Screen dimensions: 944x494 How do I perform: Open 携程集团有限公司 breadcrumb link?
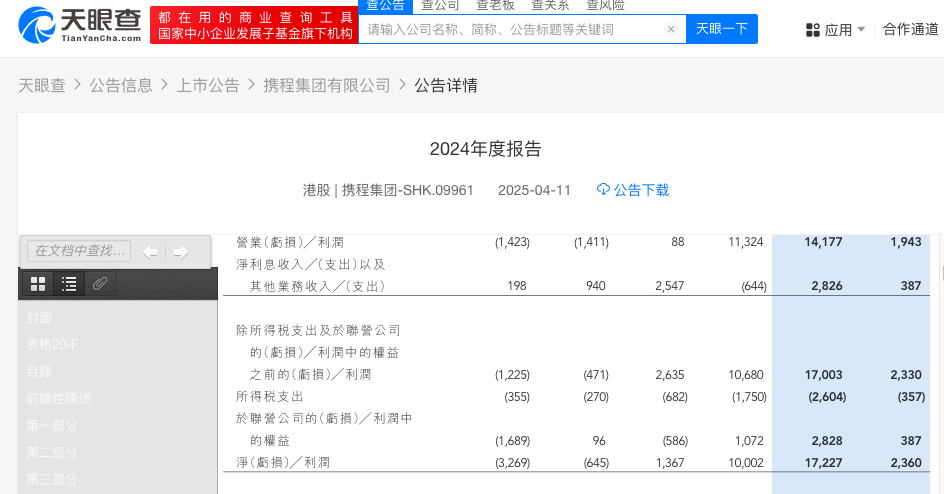[327, 85]
